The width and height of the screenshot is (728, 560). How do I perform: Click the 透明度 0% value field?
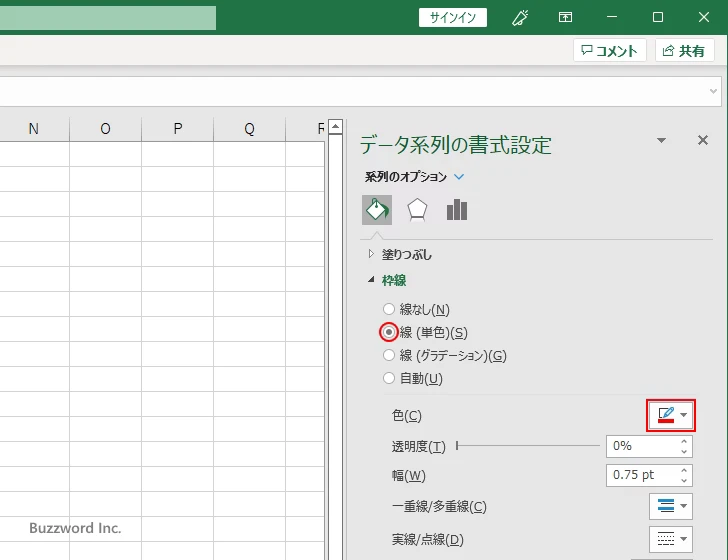pos(643,446)
